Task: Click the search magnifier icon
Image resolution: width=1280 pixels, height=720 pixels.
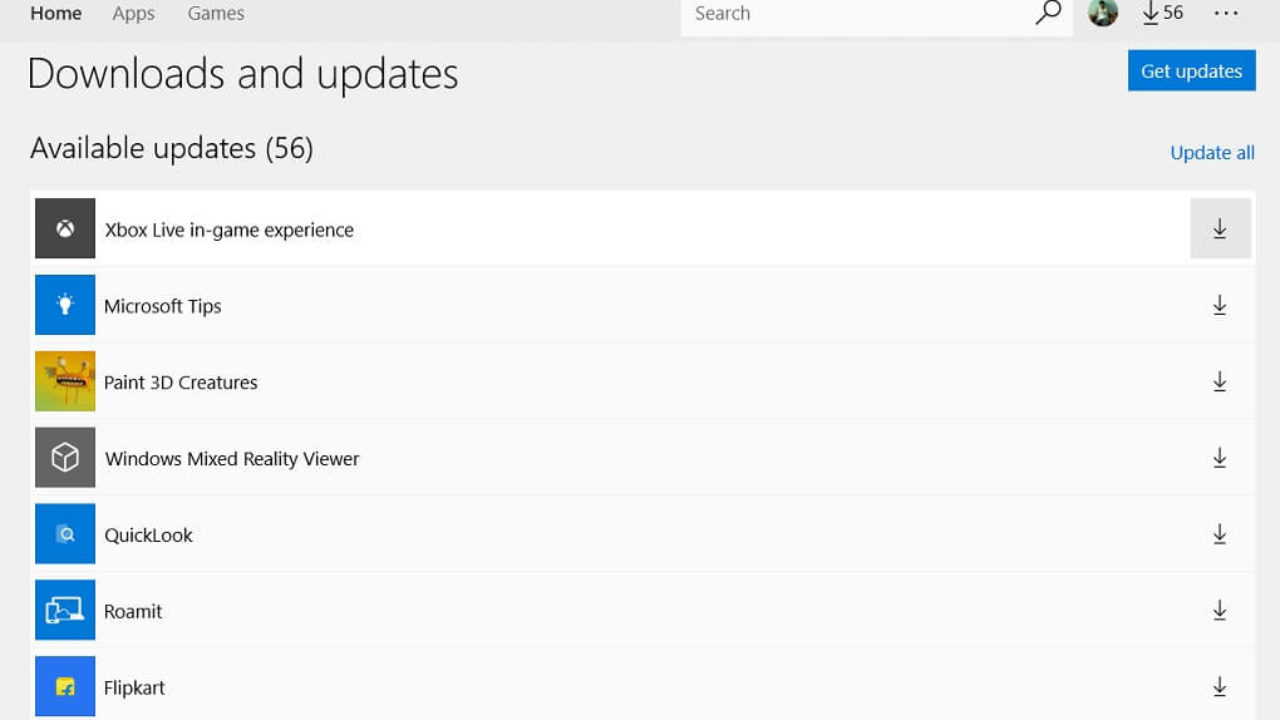Action: click(x=1047, y=13)
